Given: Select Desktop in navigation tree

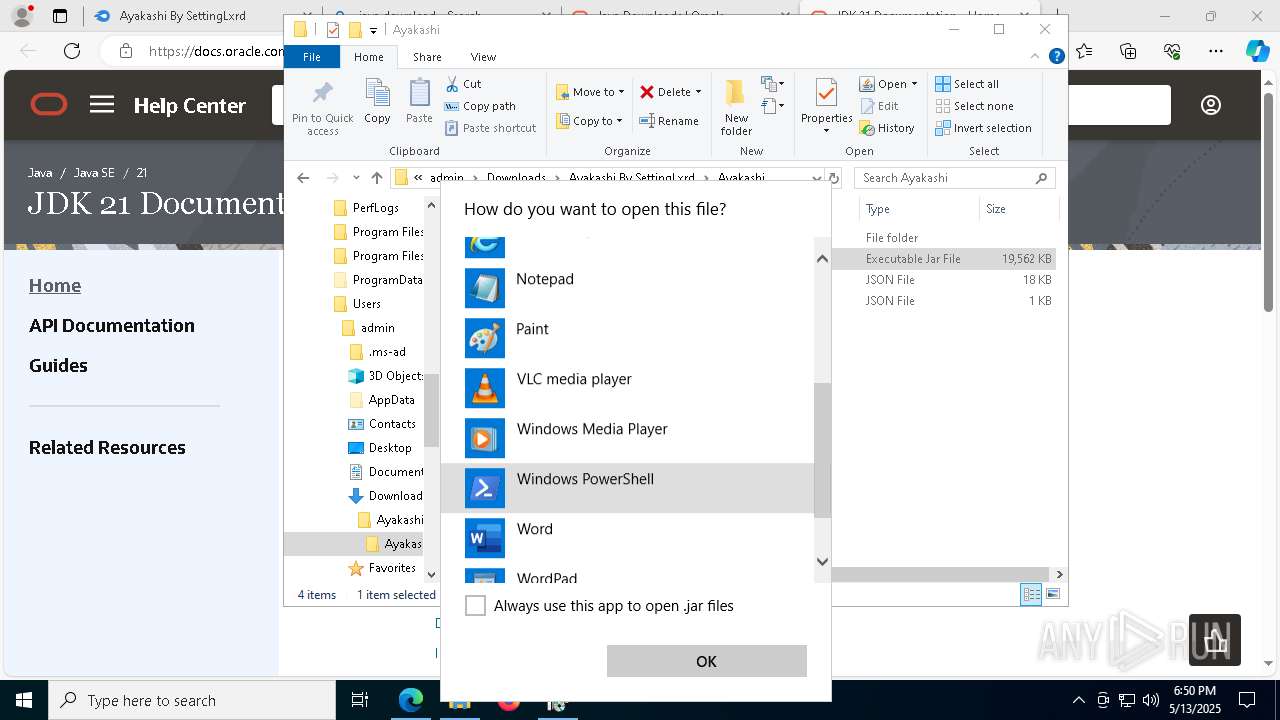Looking at the screenshot, I should (380, 448).
